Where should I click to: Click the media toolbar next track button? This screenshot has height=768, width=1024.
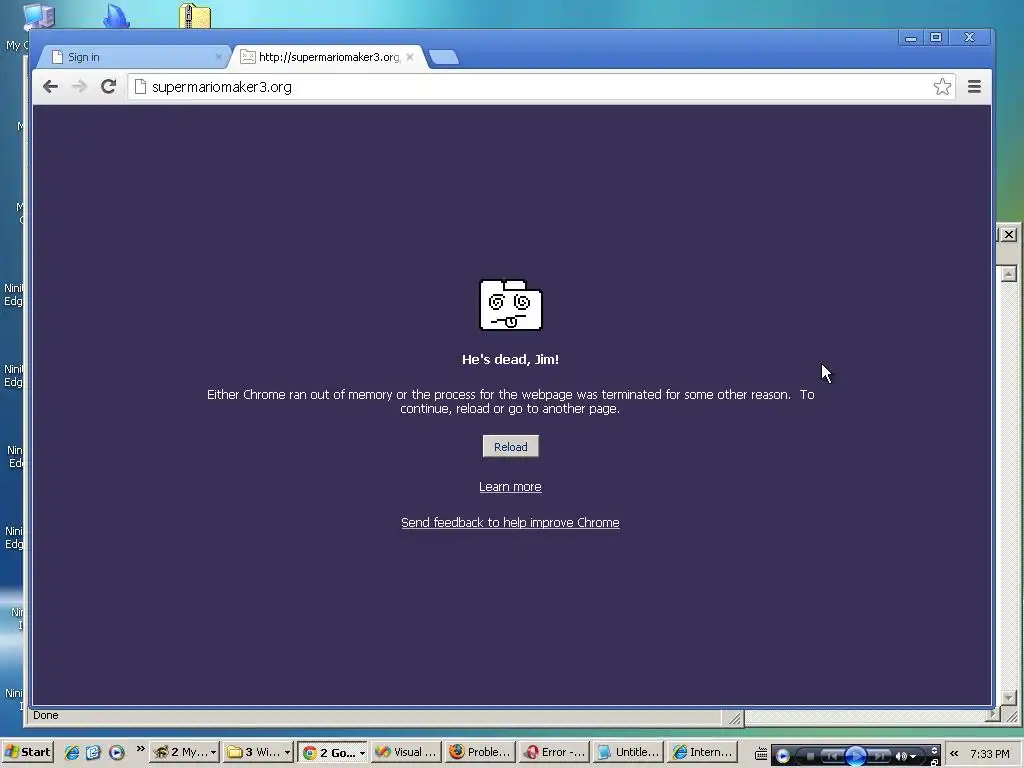(880, 756)
